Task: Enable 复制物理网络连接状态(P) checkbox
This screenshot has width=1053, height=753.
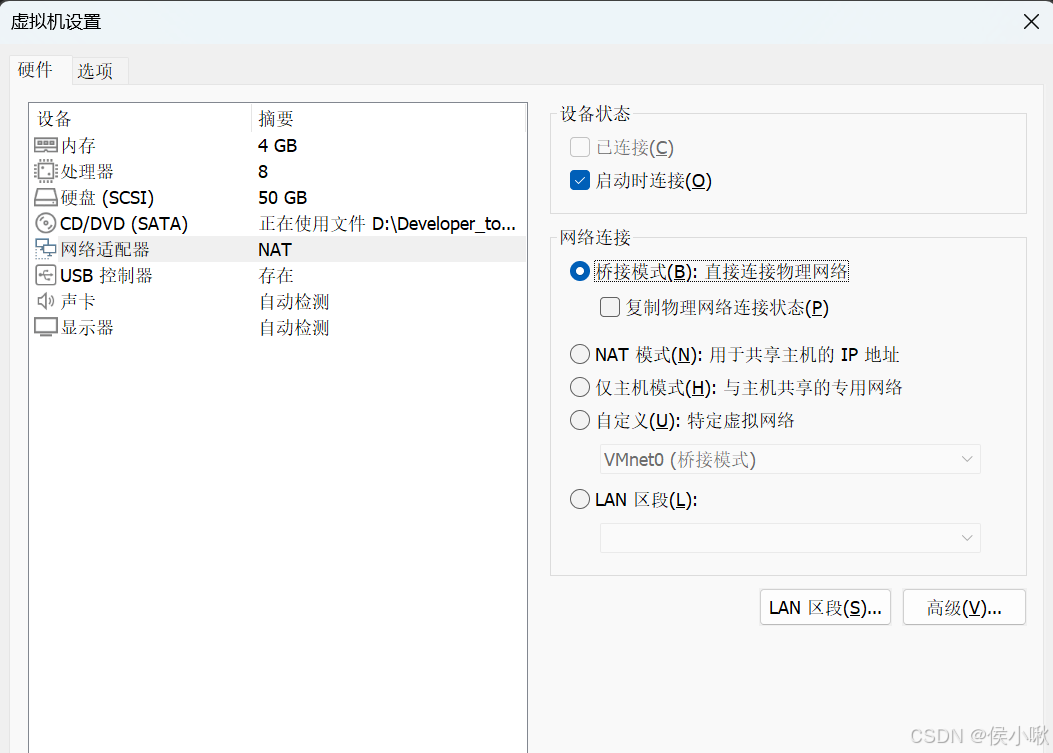Action: [x=610, y=307]
